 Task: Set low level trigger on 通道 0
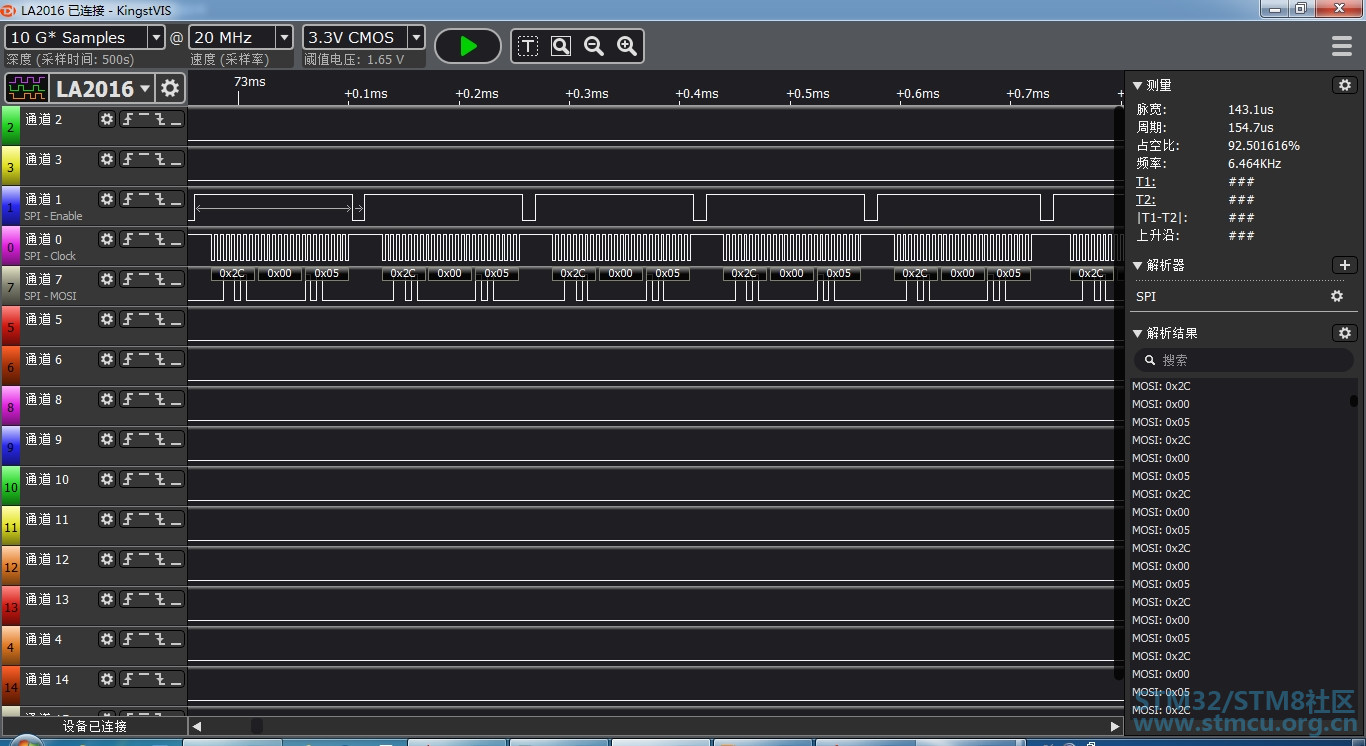[x=176, y=239]
